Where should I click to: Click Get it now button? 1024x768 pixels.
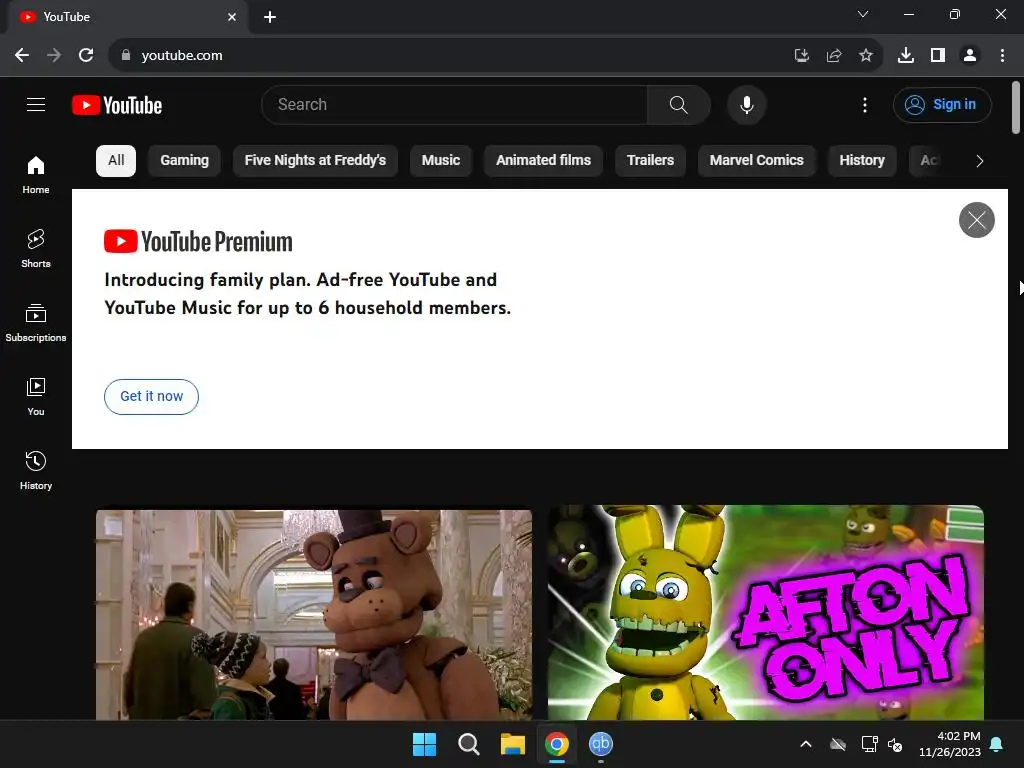coord(152,396)
